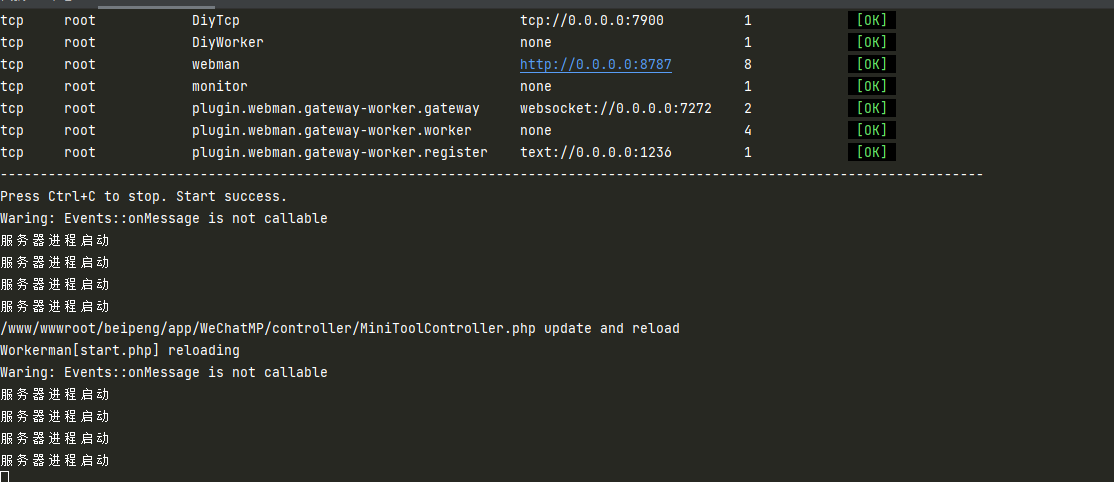
Task: Click the websocket://0.0.0.0:7272 listen address
Action: tap(615, 109)
